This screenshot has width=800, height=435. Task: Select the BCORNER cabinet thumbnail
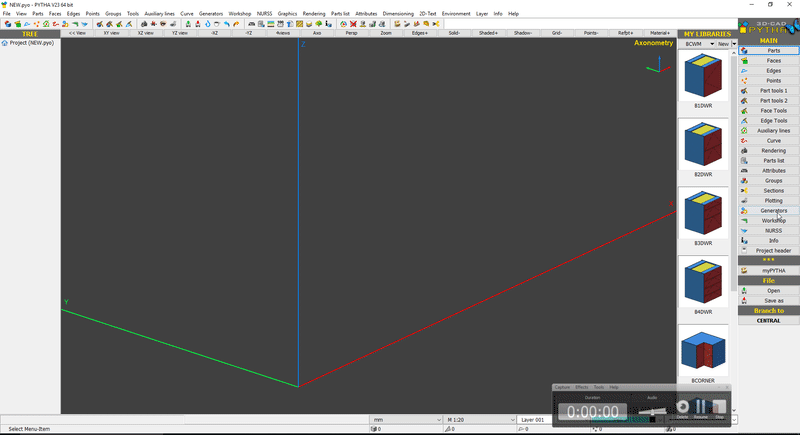703,350
